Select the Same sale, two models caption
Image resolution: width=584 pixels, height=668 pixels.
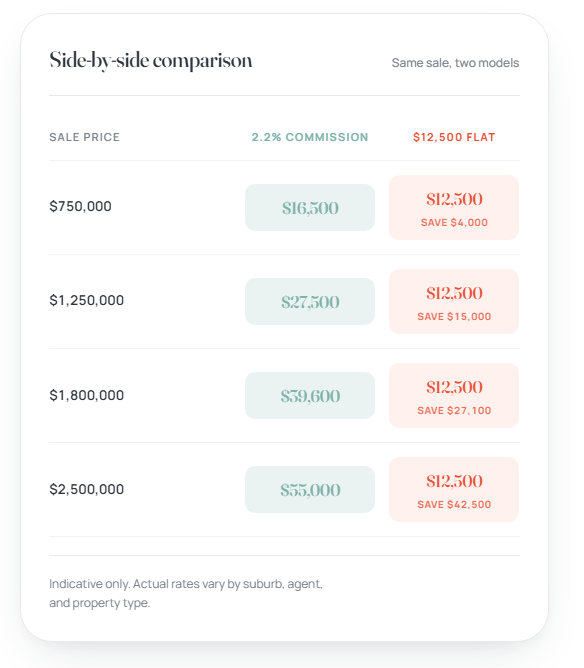(455, 63)
